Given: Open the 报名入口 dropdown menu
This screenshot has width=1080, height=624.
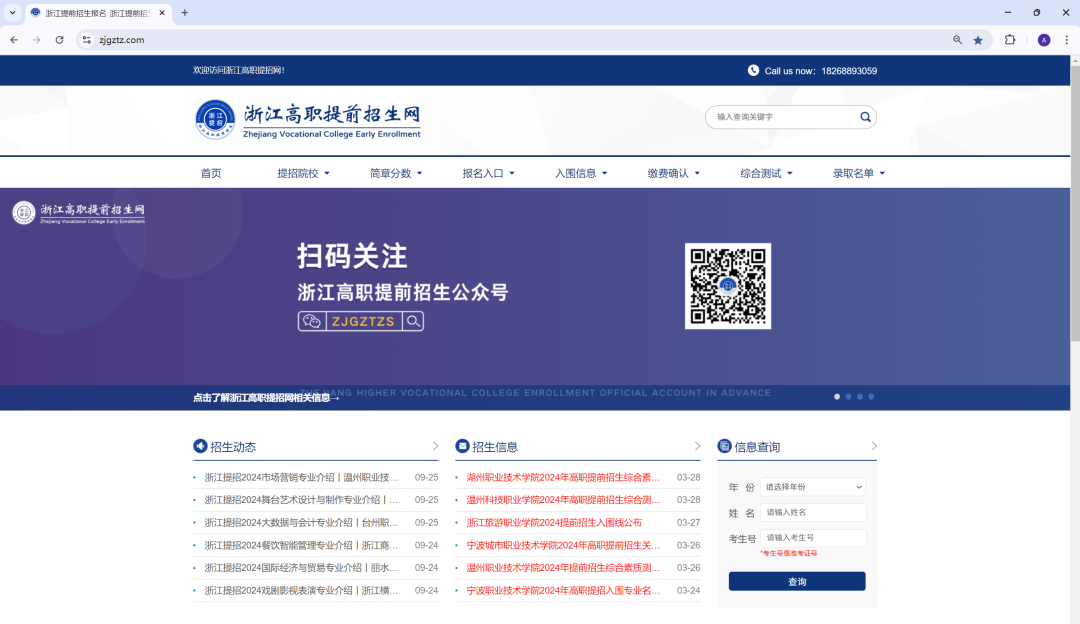Looking at the screenshot, I should (488, 174).
